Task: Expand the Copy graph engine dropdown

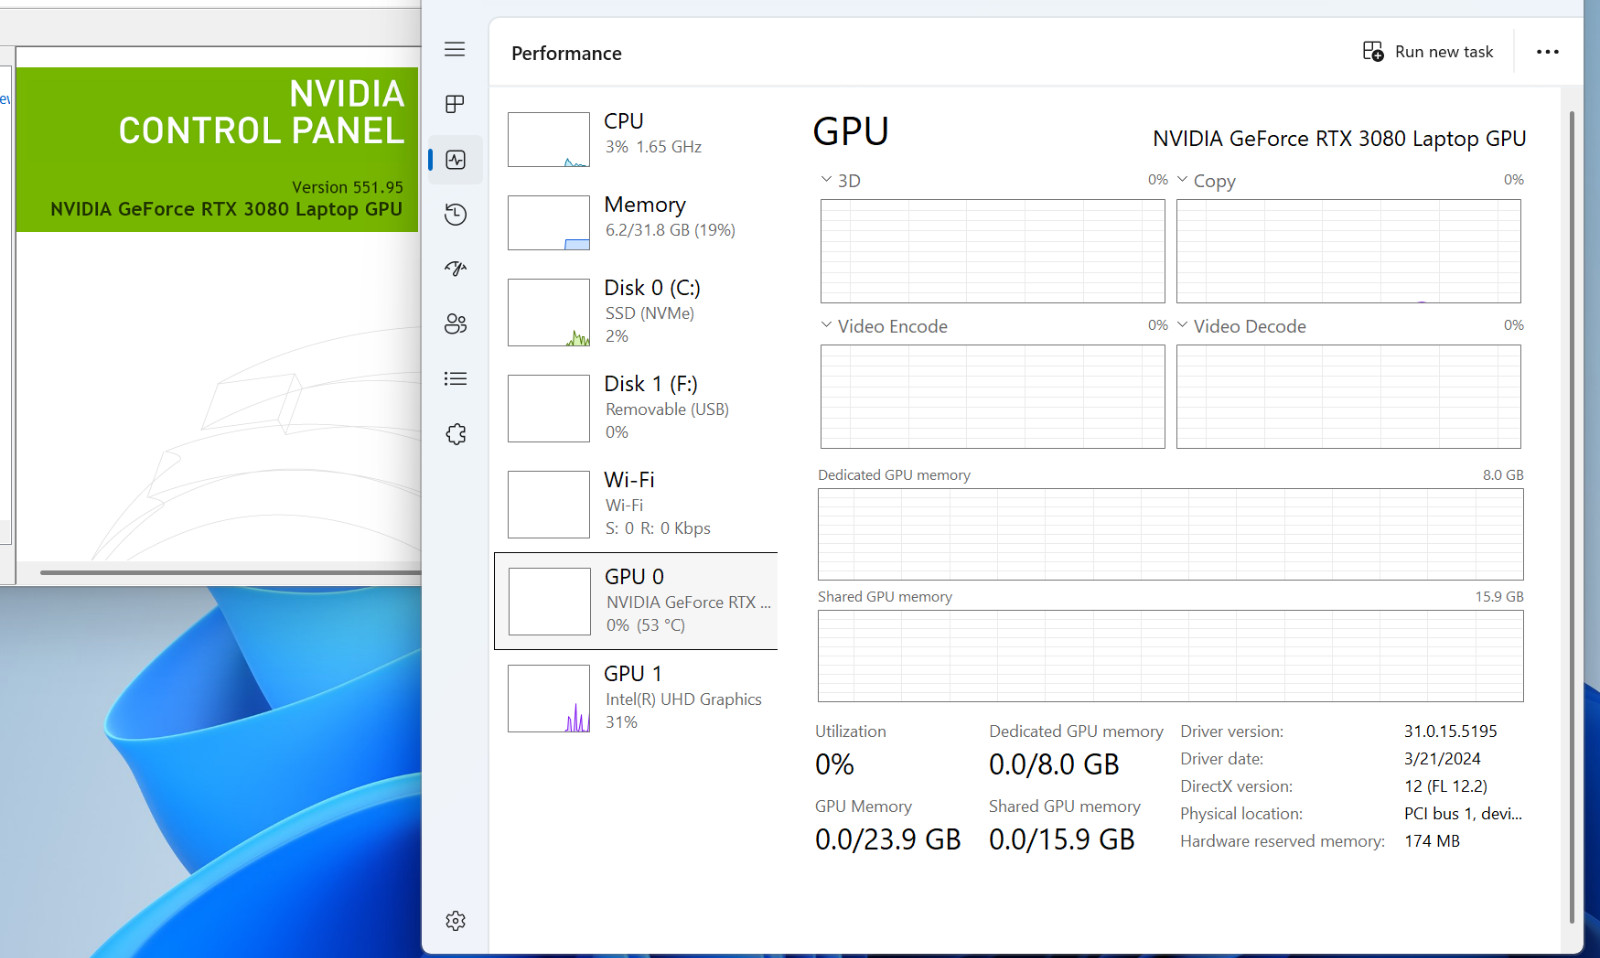Action: [x=1206, y=180]
